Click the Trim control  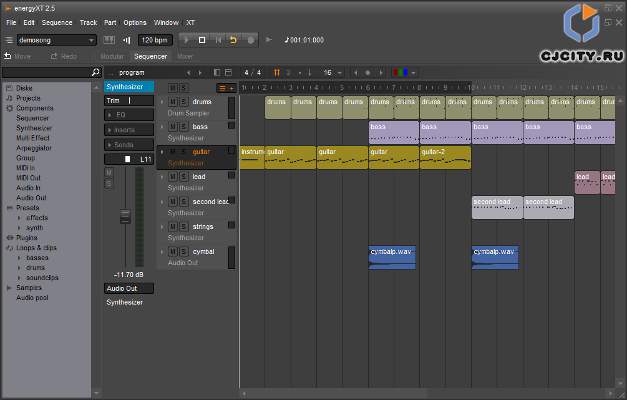pos(129,100)
